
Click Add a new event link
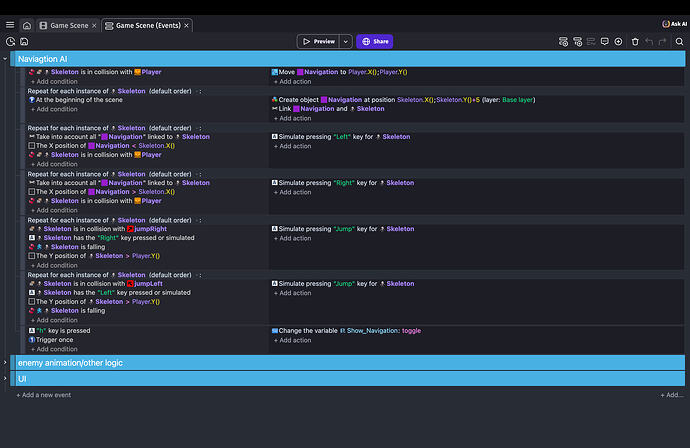point(44,395)
